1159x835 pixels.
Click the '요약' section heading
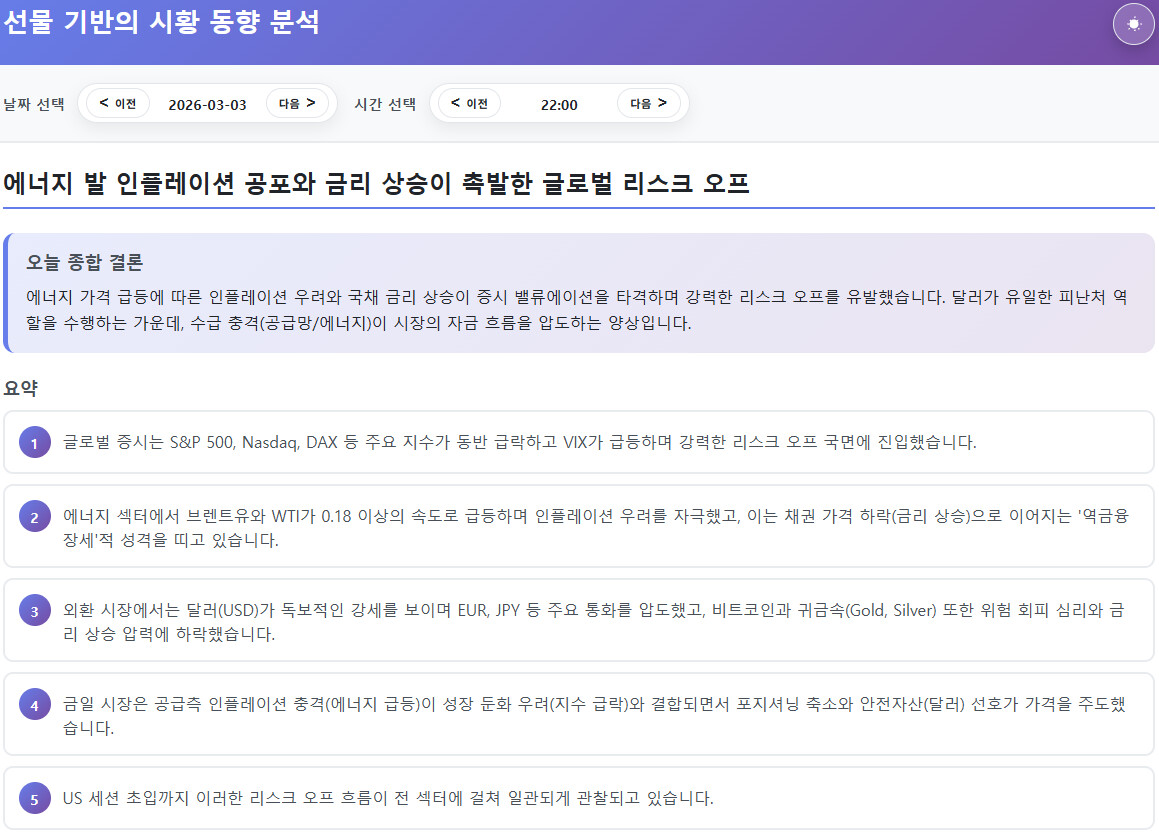21,388
